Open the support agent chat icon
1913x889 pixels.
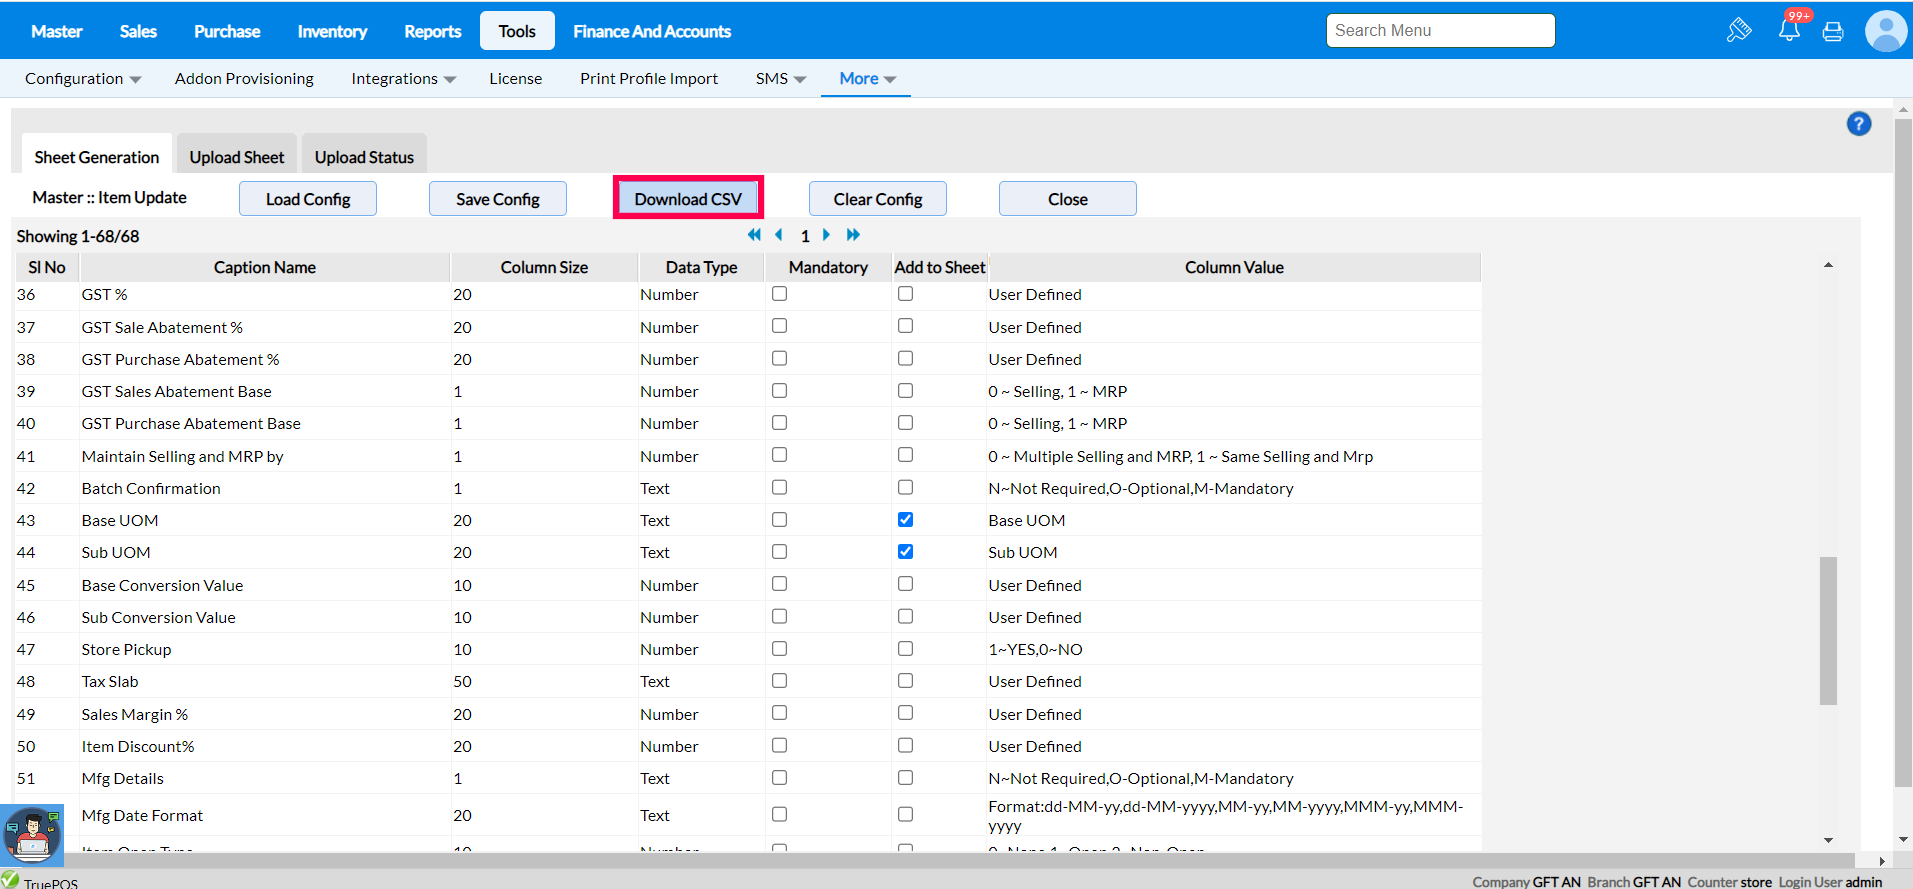pos(32,835)
